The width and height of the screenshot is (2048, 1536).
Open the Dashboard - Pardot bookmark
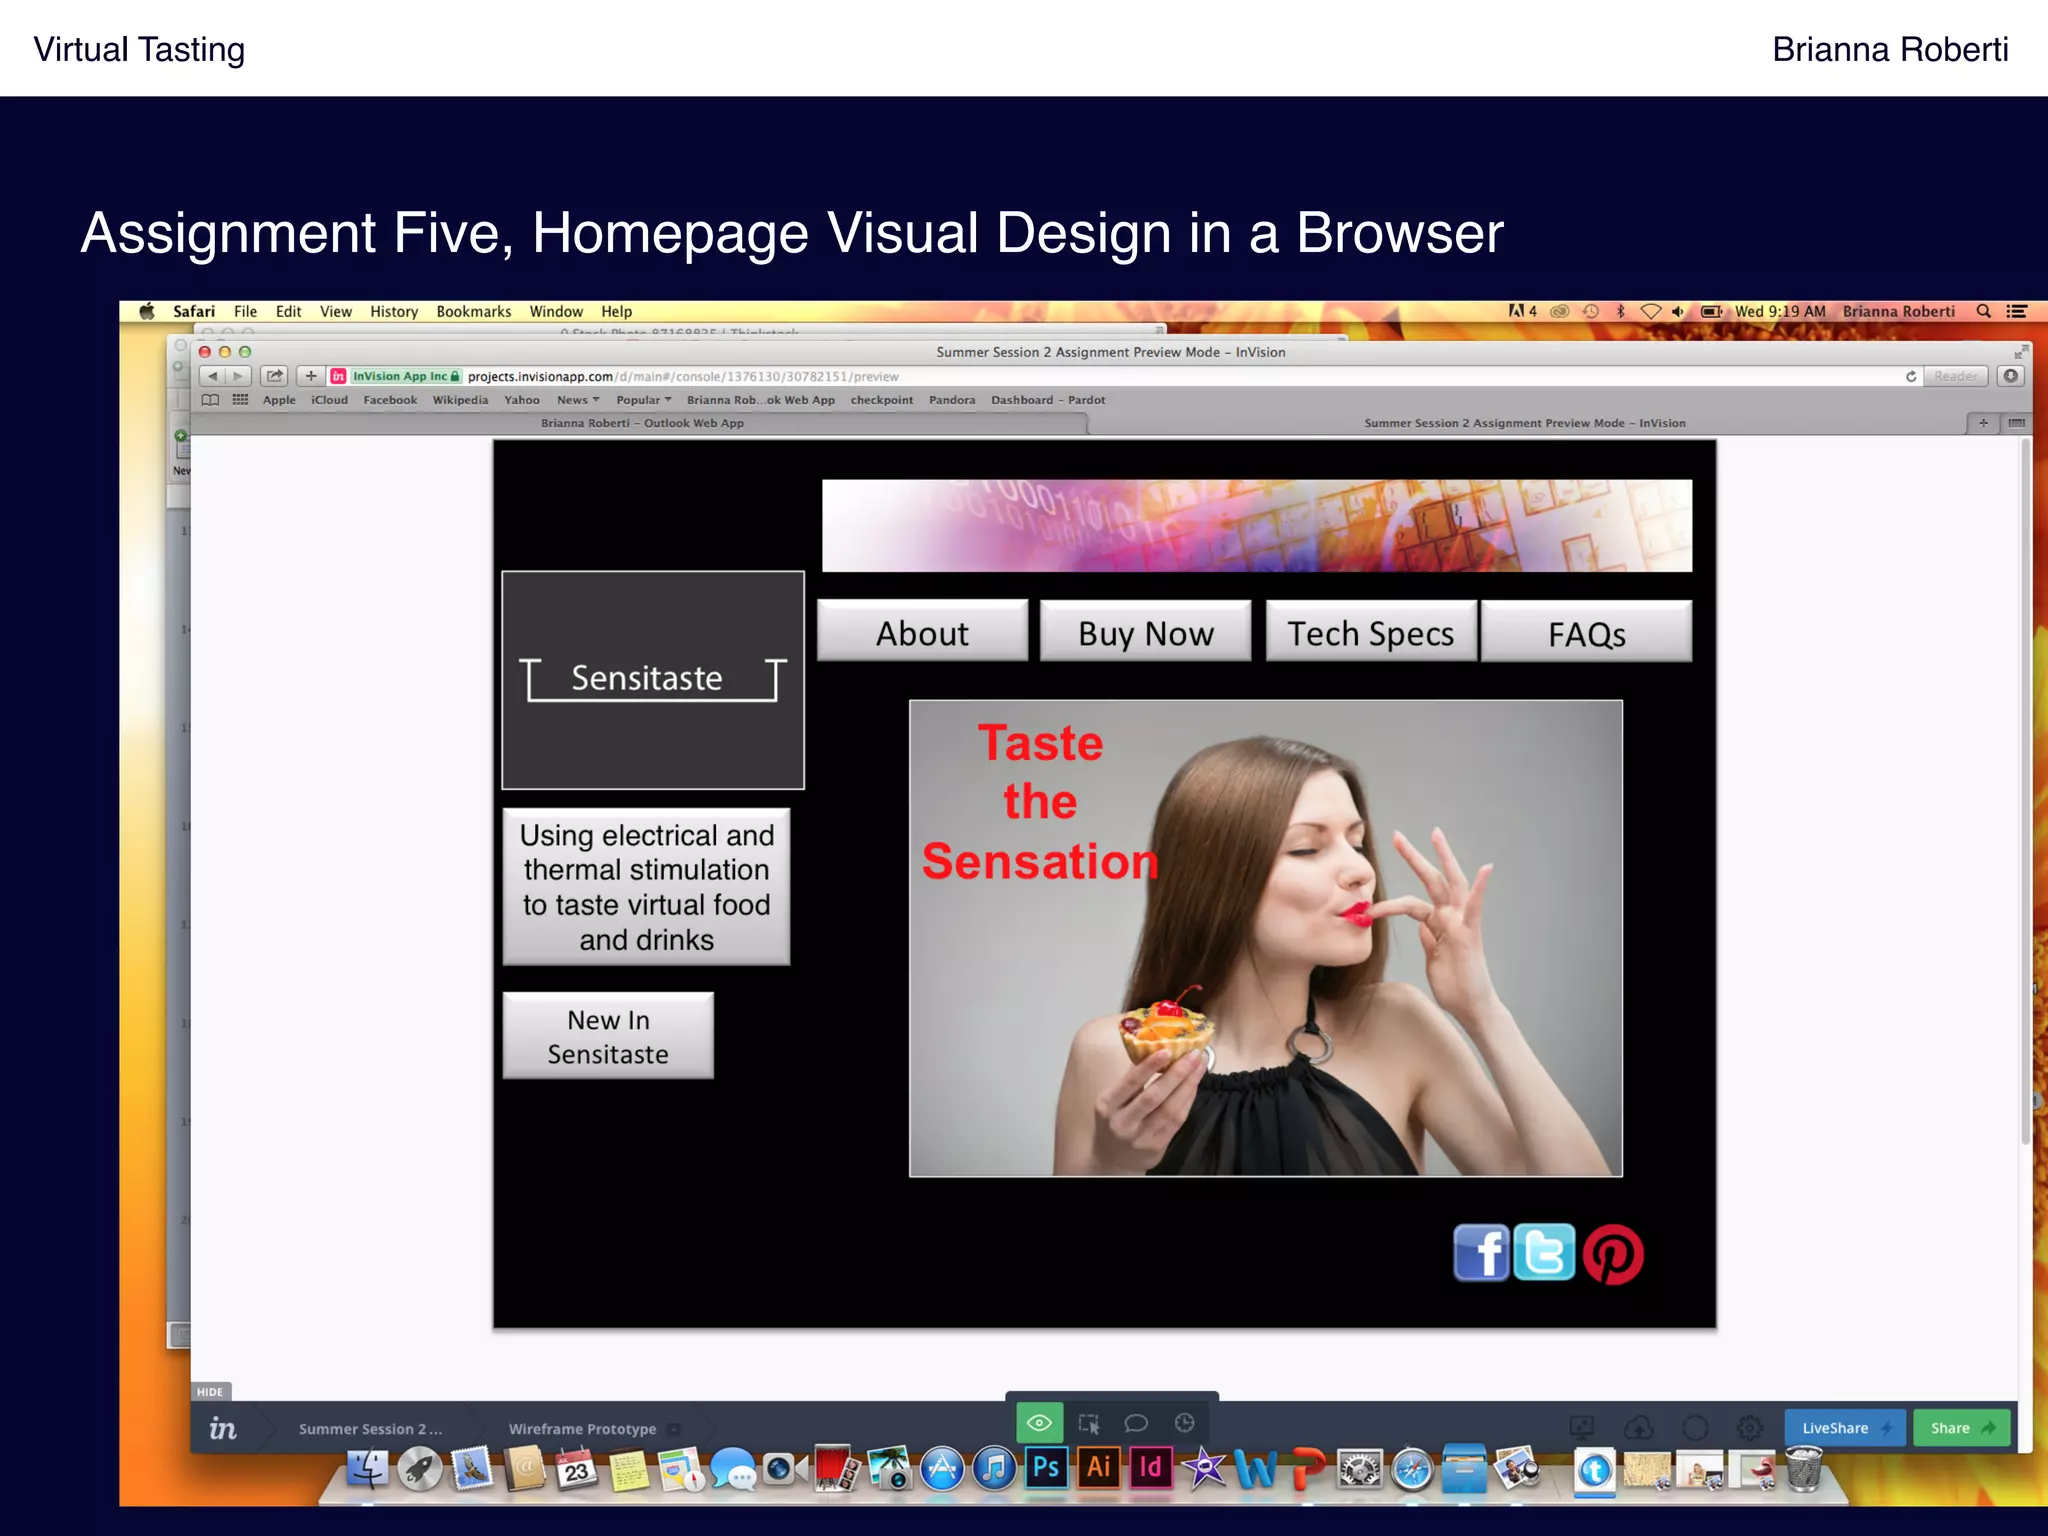point(1048,400)
